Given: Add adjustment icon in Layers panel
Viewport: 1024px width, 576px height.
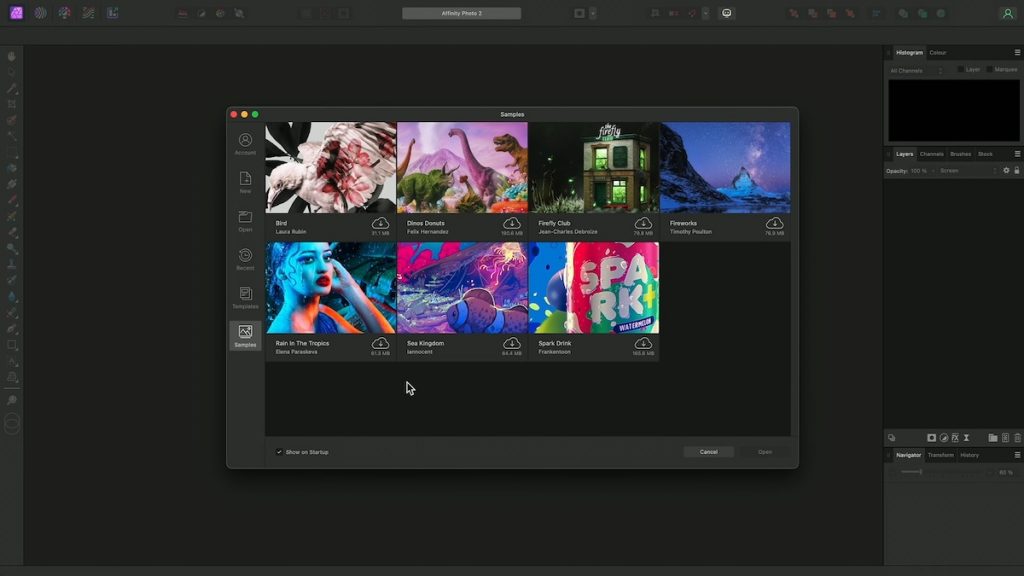Looking at the screenshot, I should click(943, 438).
